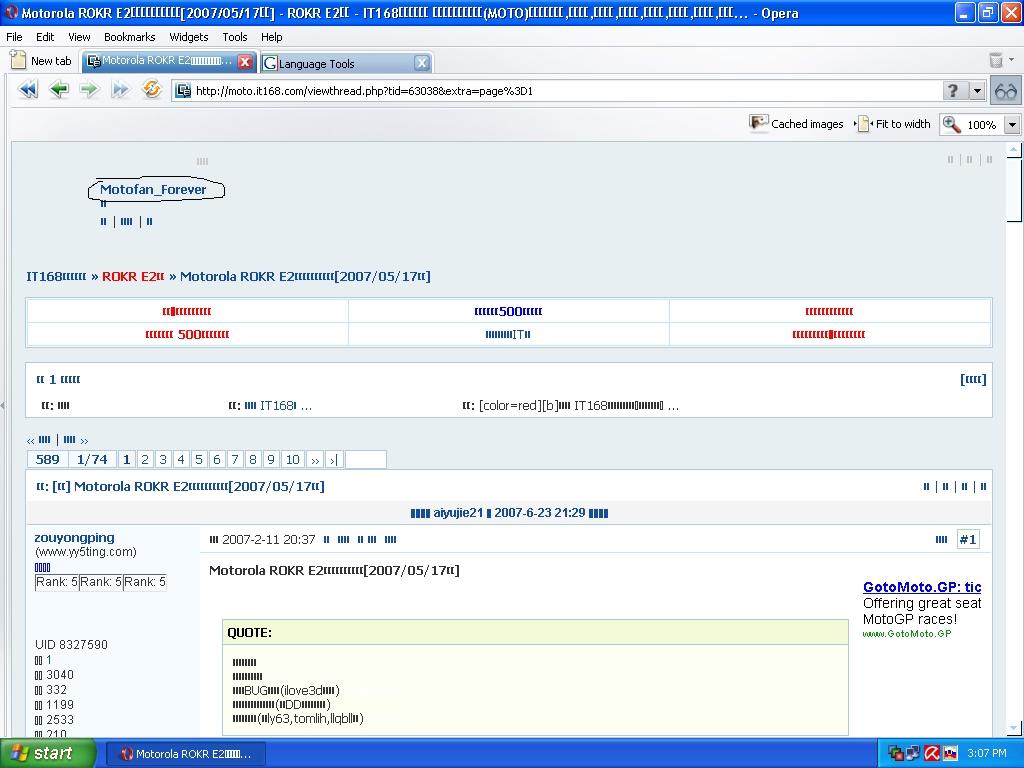Click the page scrollbar up arrow
The image size is (1024, 768).
[1013, 151]
